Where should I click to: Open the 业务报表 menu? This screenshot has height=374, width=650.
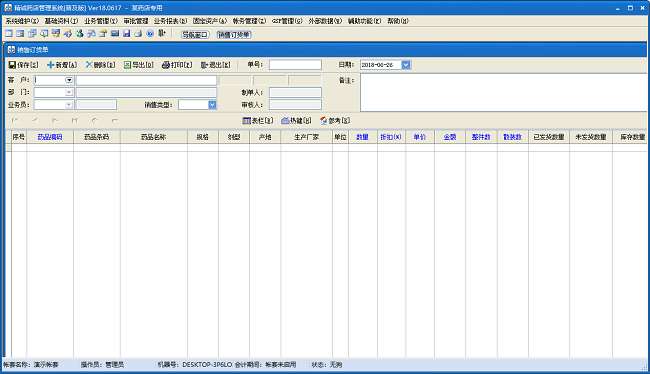(170, 21)
